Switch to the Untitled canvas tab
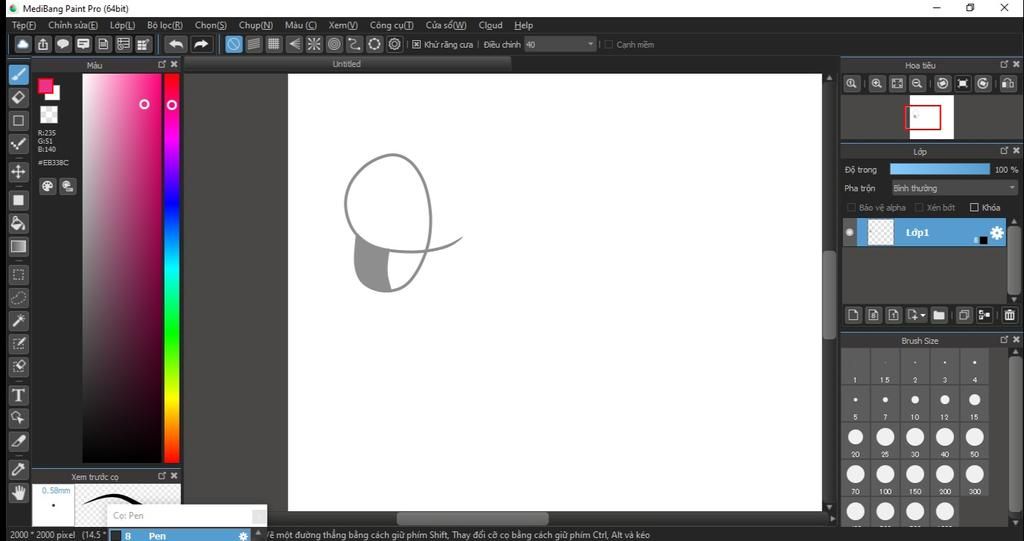 [346, 64]
